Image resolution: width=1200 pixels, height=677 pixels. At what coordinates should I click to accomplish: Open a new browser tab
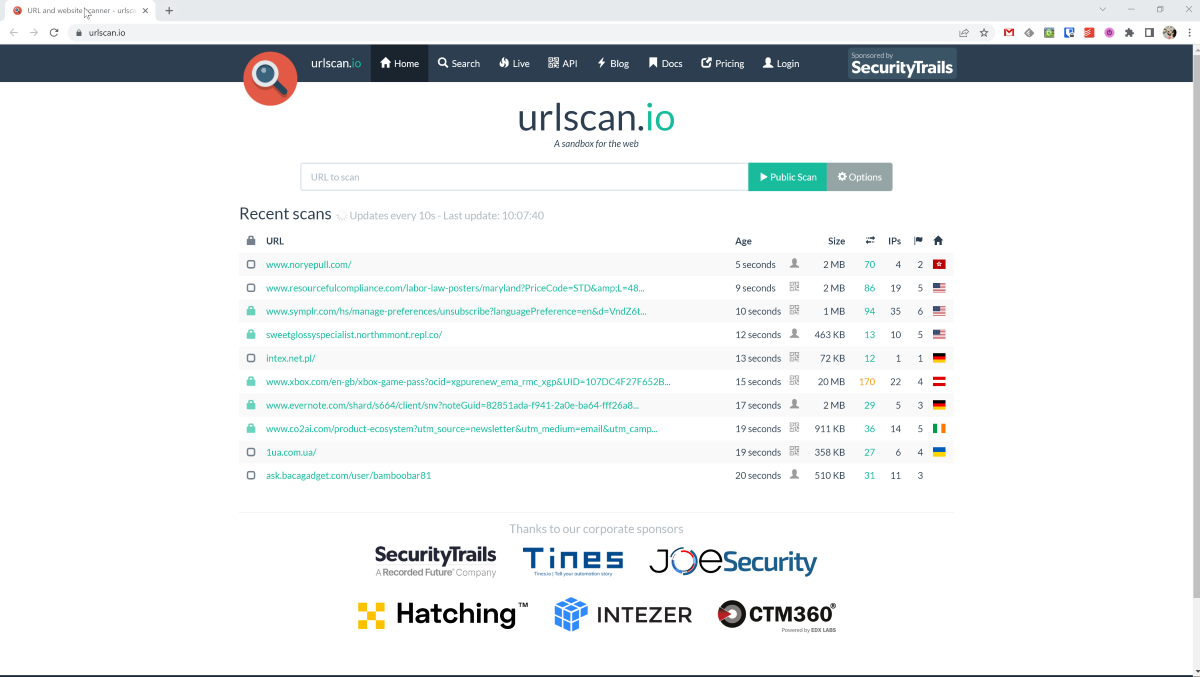pyautogui.click(x=169, y=10)
